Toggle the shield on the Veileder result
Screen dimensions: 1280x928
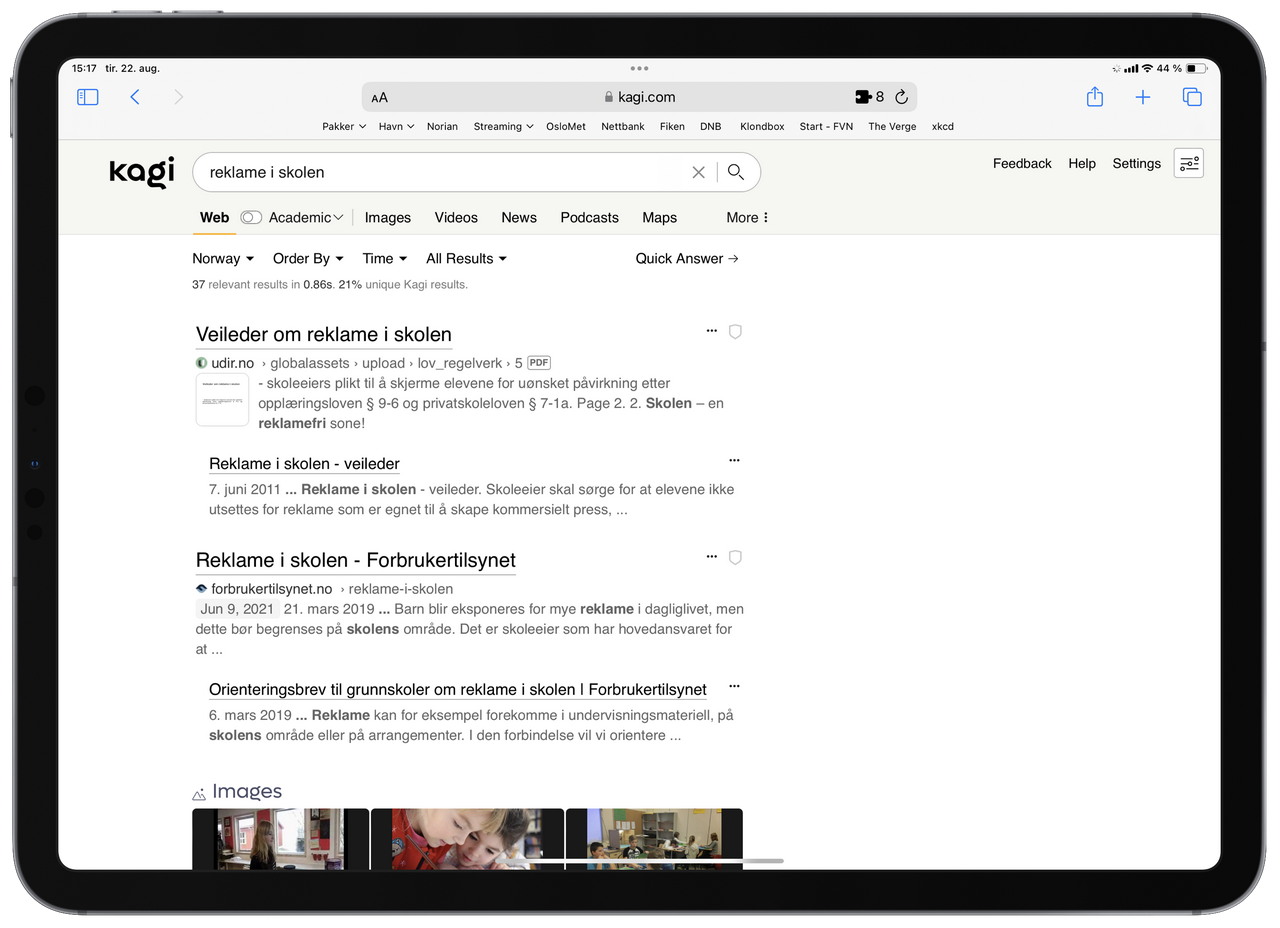[x=735, y=331]
